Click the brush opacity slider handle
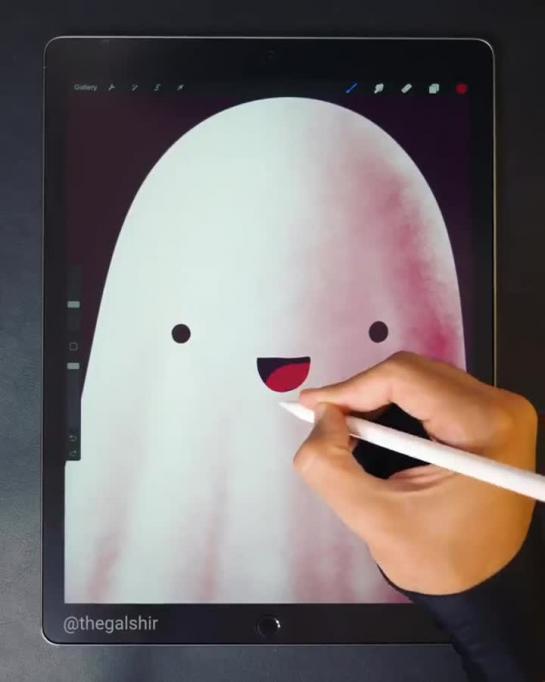545x682 pixels. tap(74, 366)
